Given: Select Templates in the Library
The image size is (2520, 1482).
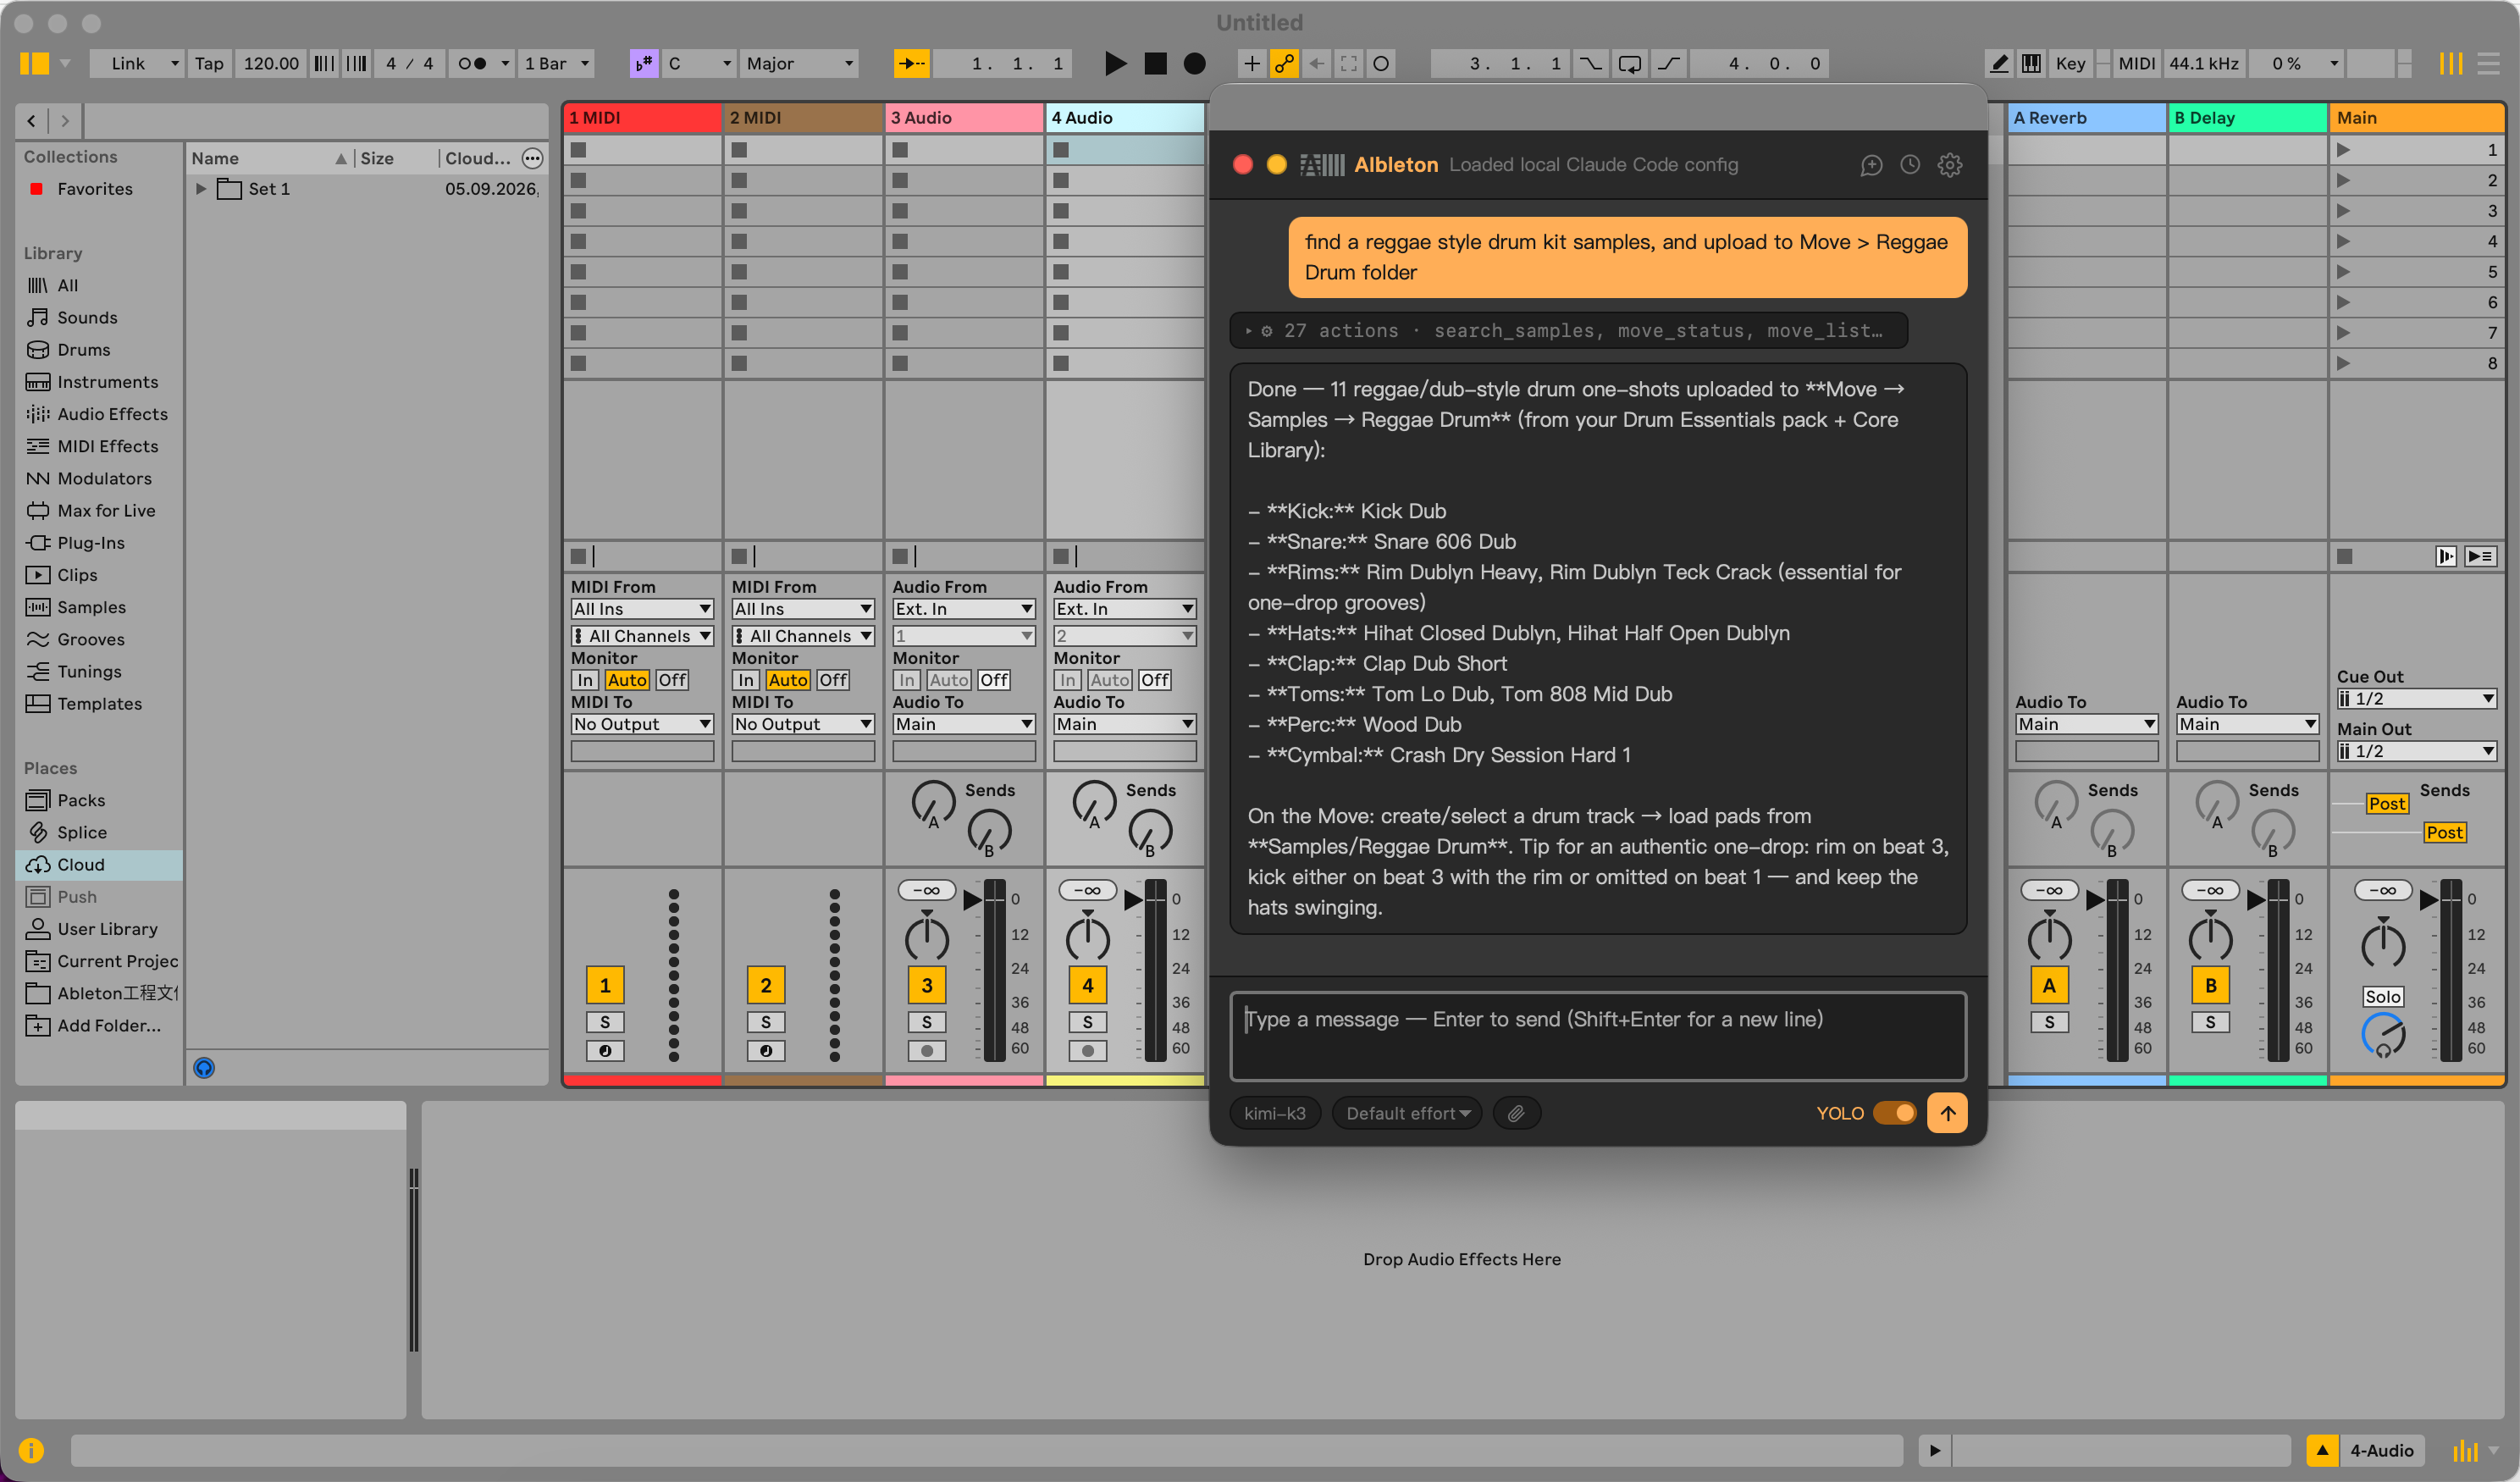Looking at the screenshot, I should click(99, 703).
